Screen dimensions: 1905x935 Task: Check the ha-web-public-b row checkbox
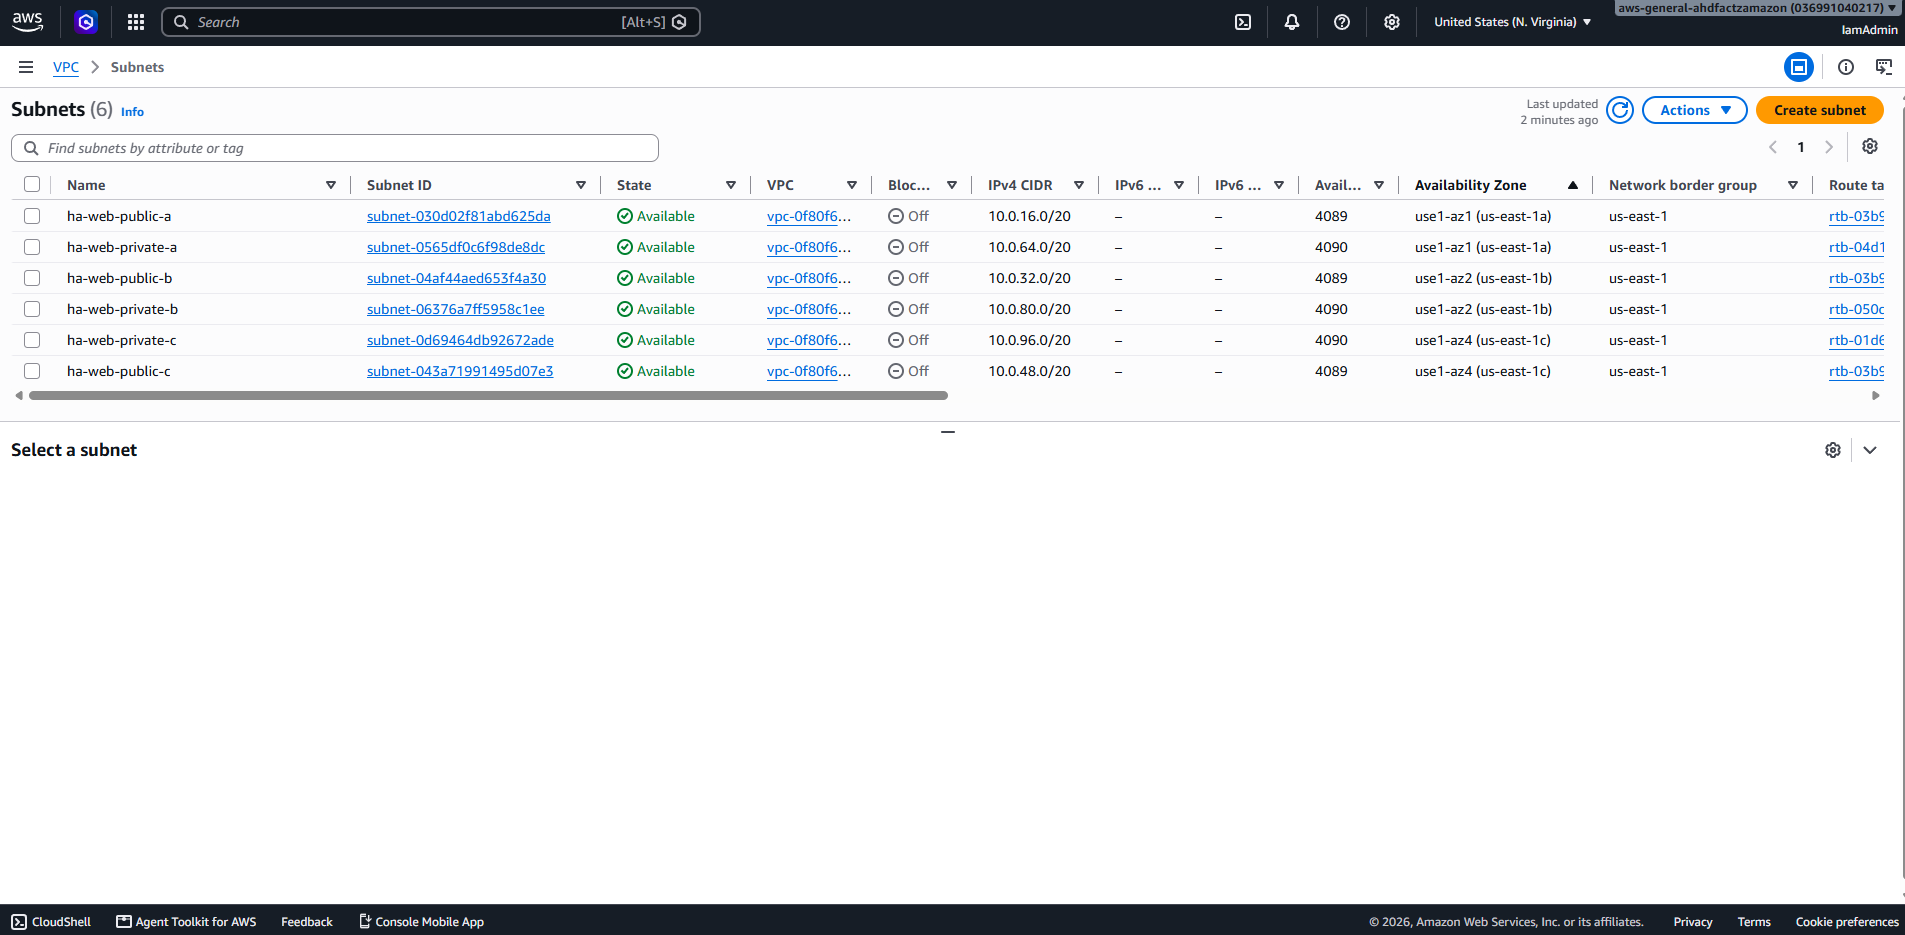point(32,278)
